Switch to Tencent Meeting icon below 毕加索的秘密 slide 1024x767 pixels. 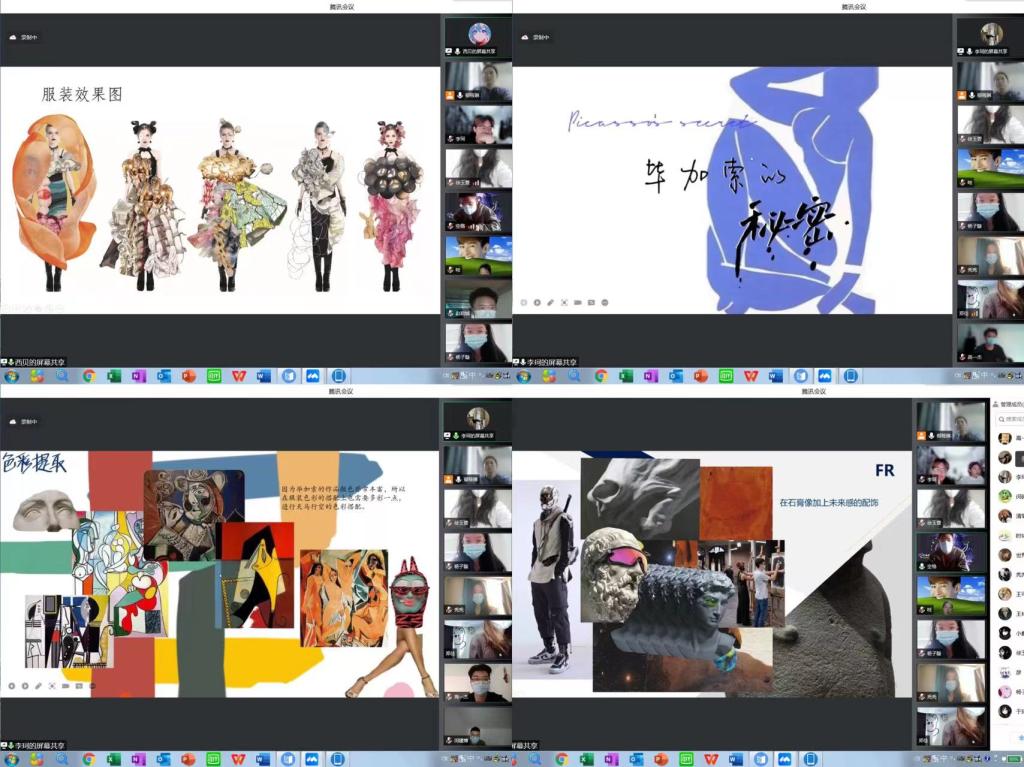825,376
